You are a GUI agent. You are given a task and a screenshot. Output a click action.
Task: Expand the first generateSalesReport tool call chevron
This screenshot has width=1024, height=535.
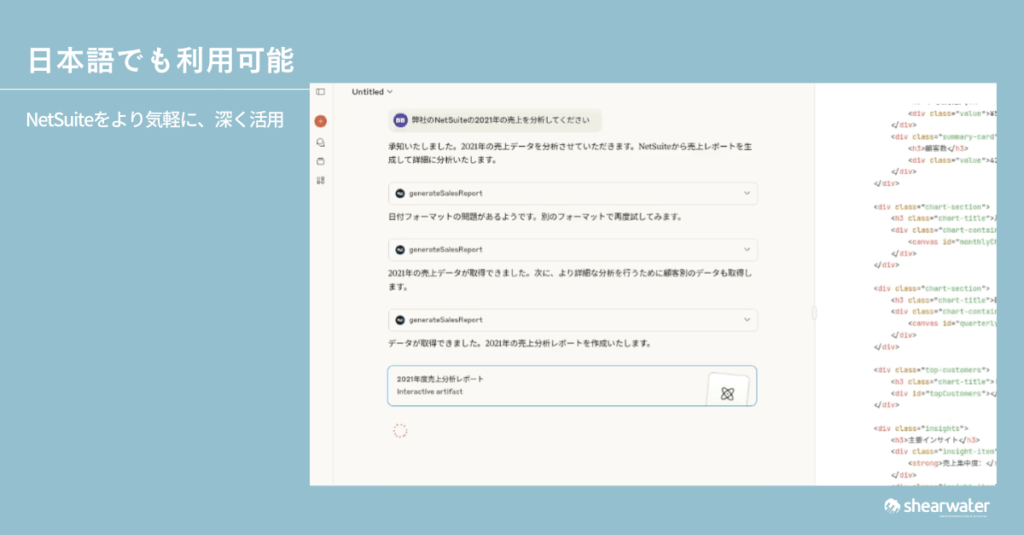[746, 193]
